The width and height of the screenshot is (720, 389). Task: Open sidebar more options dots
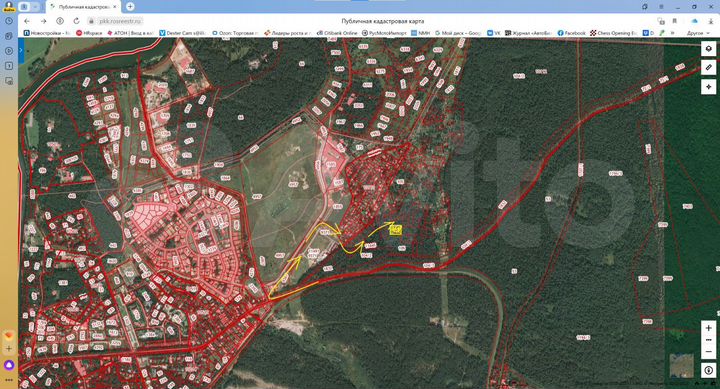pyautogui.click(x=9, y=380)
